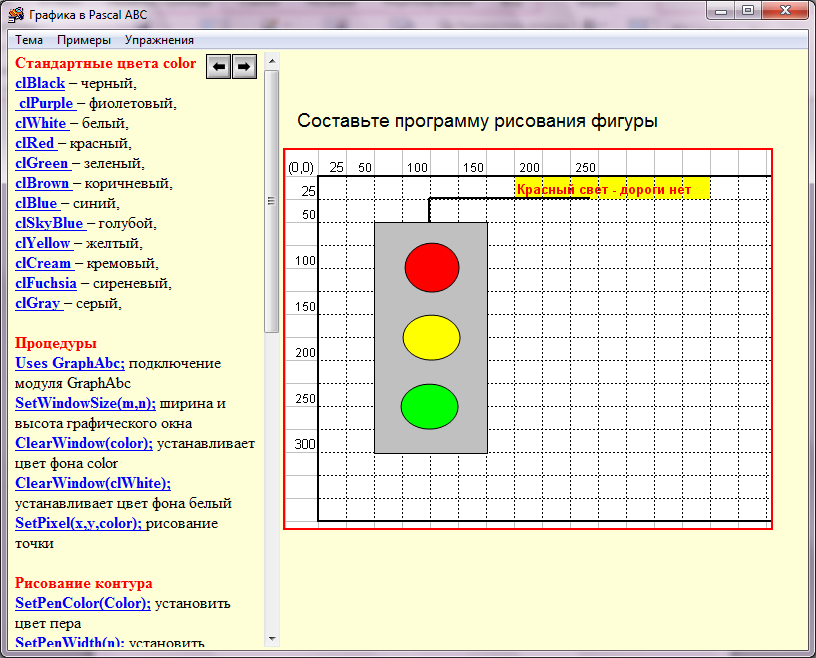Select the clPurple color link
Viewport: 816px width, 658px height.
pos(45,104)
